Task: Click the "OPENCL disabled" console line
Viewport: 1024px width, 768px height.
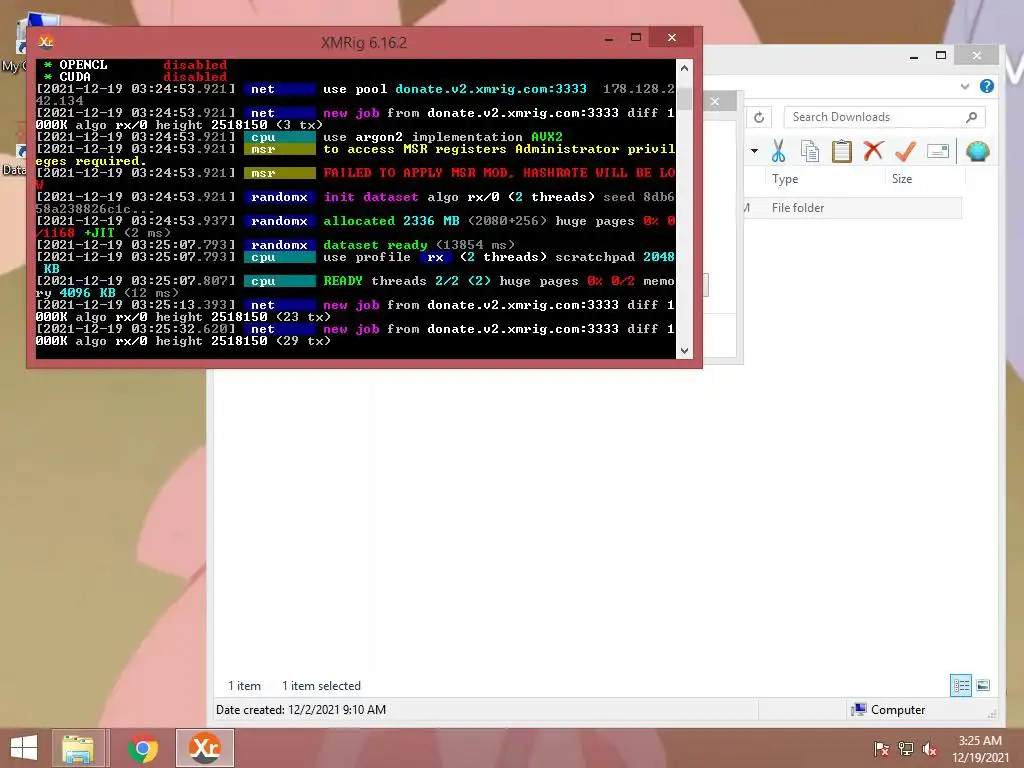Action: [136, 65]
